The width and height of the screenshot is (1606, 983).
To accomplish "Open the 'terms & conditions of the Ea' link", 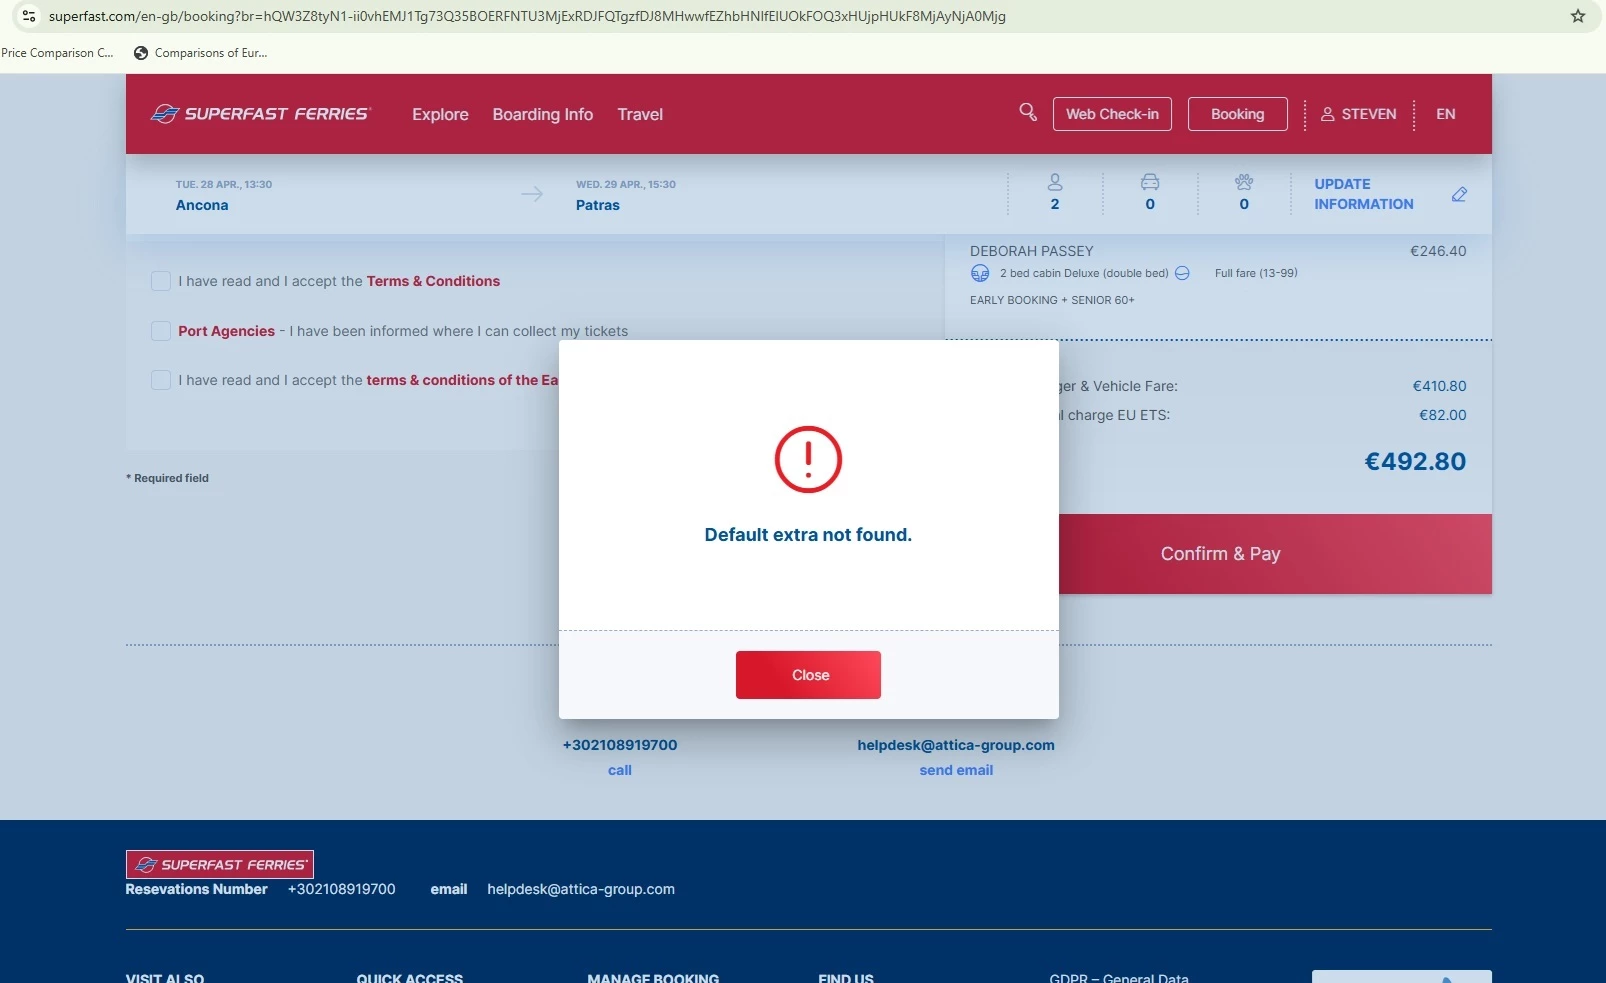I will pyautogui.click(x=462, y=380).
